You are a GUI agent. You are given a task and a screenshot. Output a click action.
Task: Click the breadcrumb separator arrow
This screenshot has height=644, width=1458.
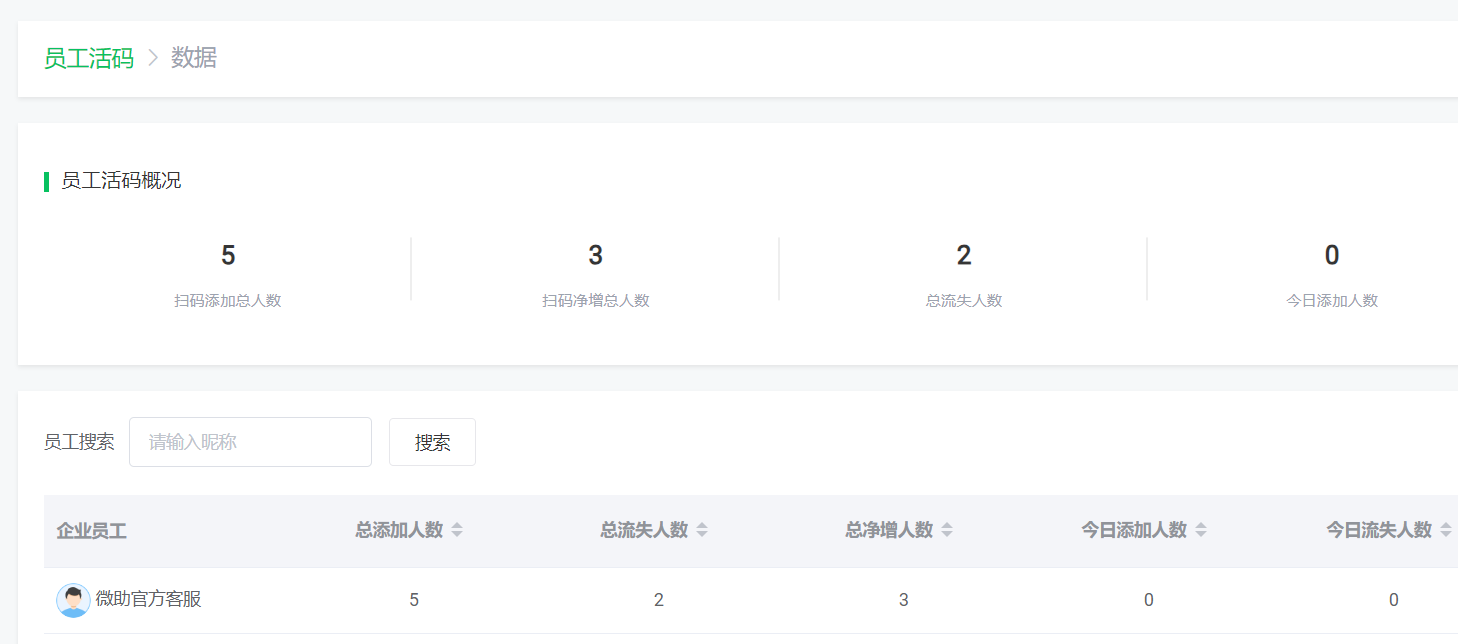pos(153,58)
